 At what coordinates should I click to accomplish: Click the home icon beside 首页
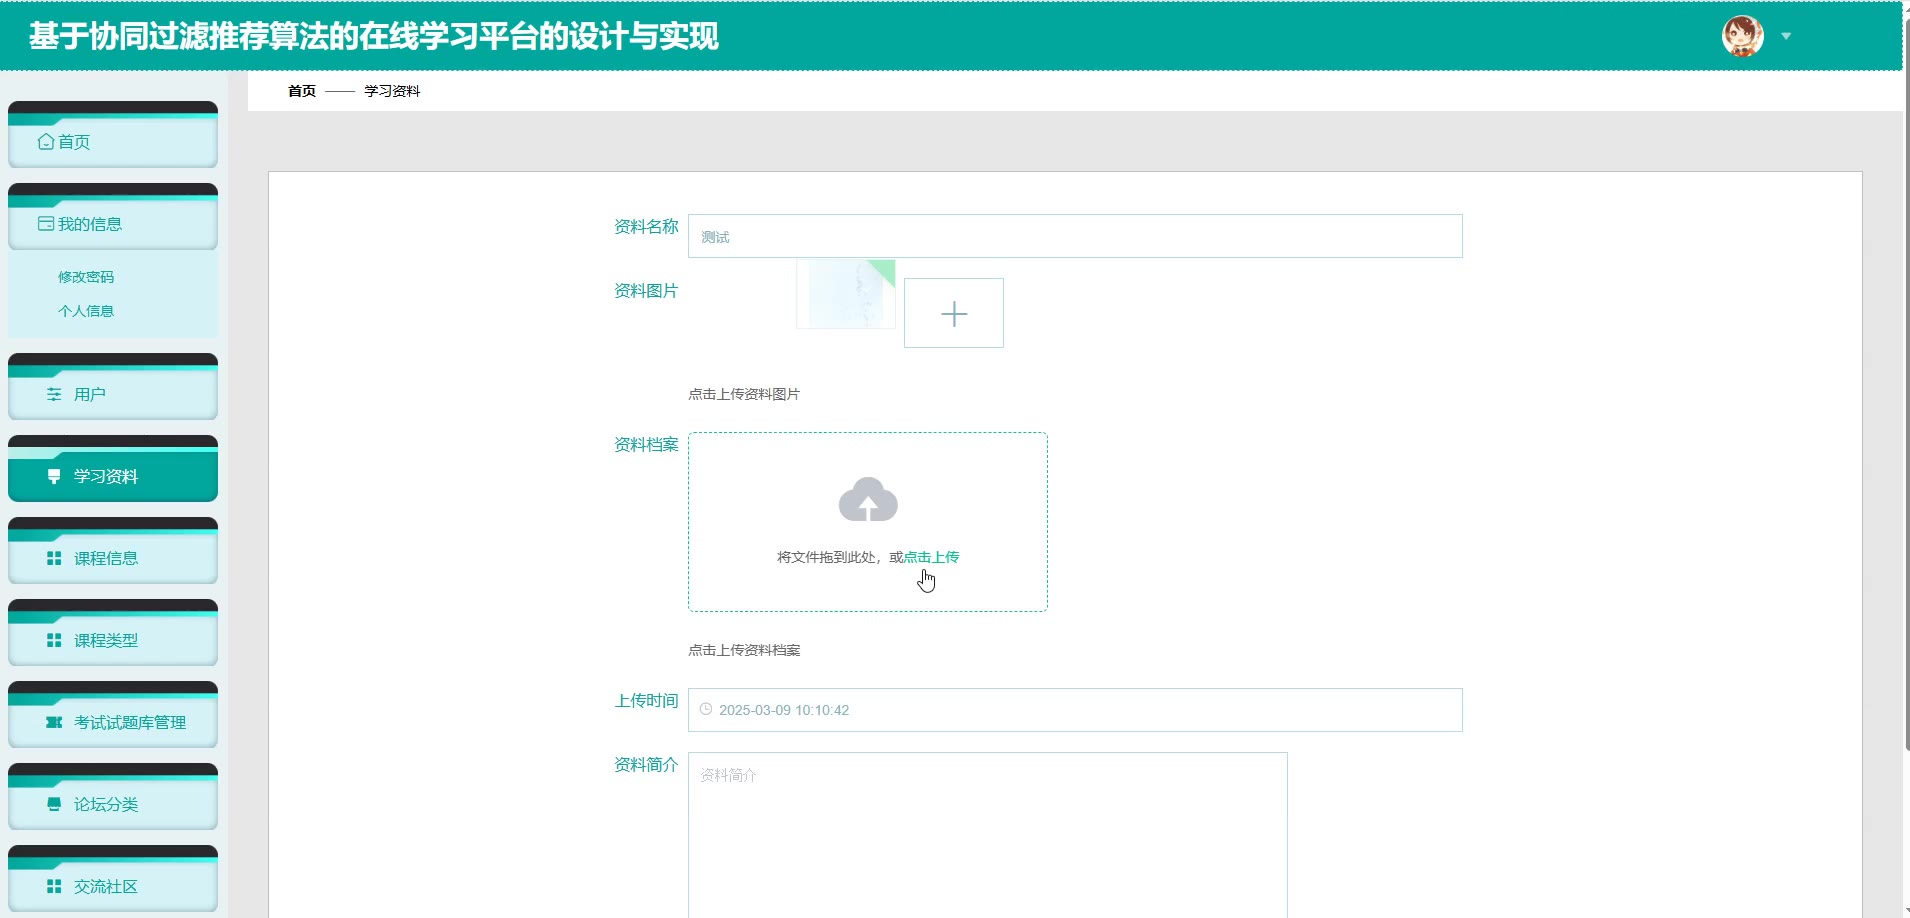pyautogui.click(x=46, y=142)
